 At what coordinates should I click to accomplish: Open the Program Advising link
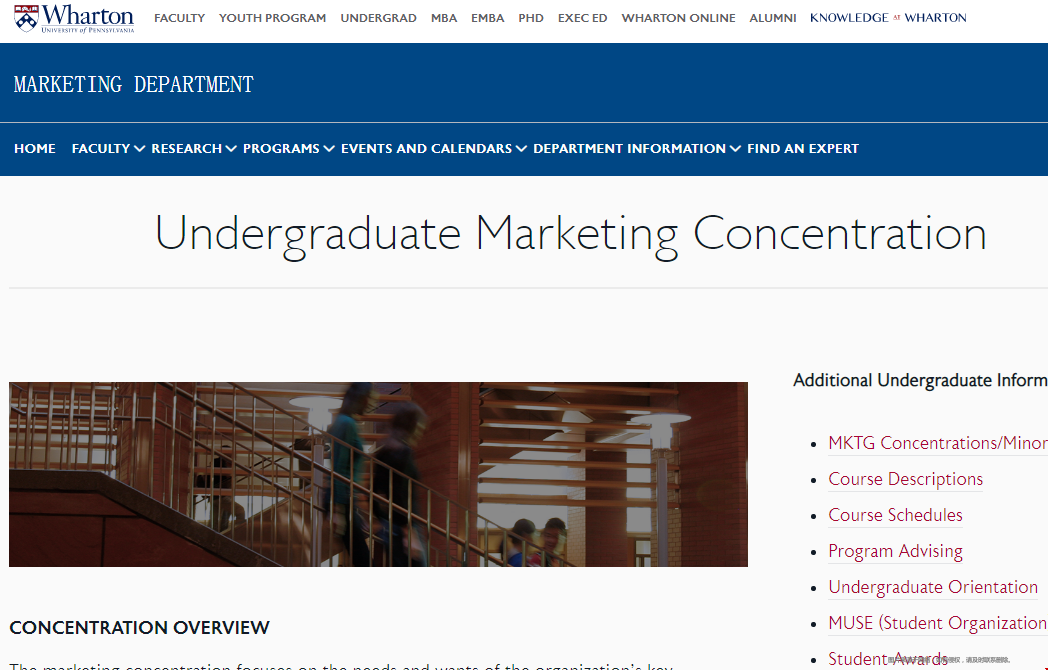pos(896,552)
